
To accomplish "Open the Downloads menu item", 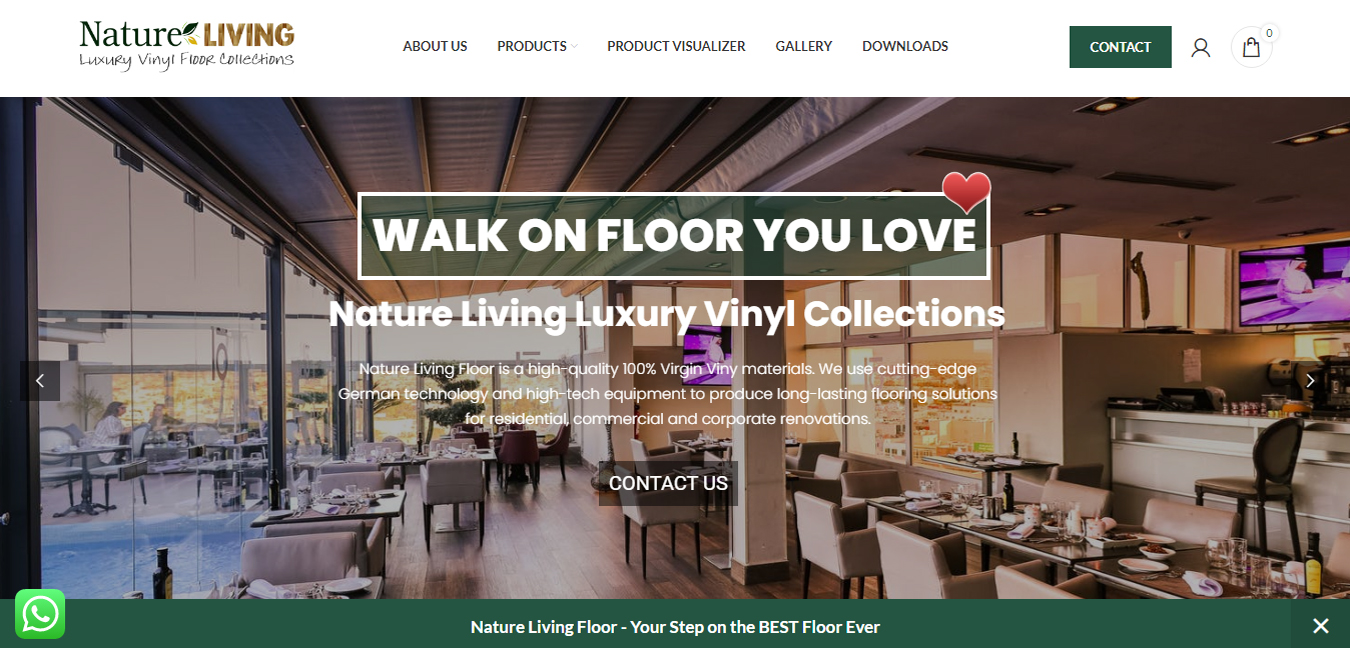I will tap(905, 46).
